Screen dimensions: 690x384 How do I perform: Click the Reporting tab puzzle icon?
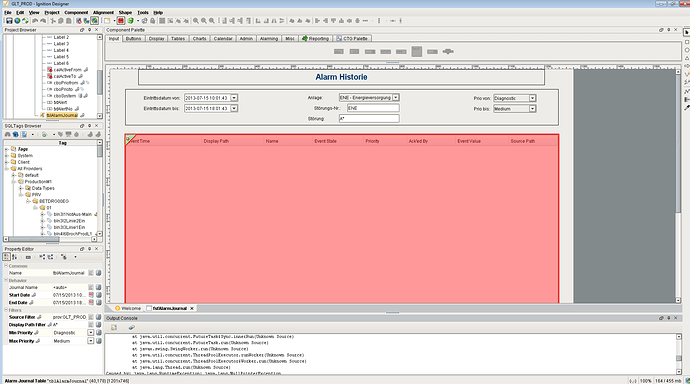305,38
